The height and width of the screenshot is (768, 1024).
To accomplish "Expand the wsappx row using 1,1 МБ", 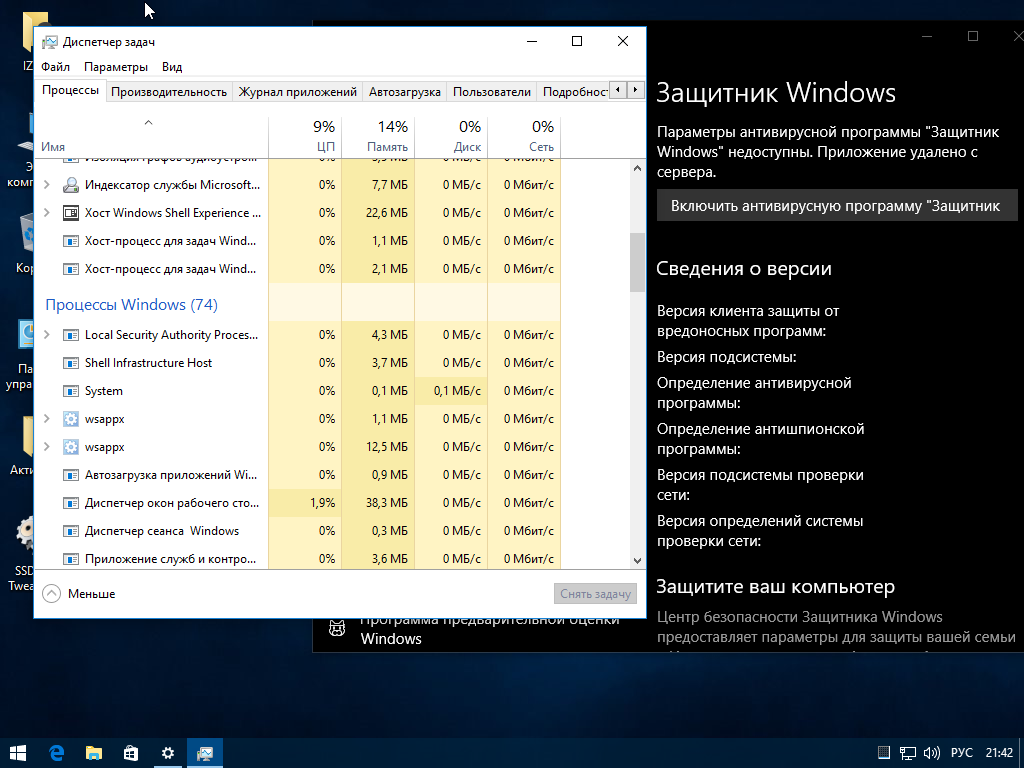I will [x=46, y=419].
